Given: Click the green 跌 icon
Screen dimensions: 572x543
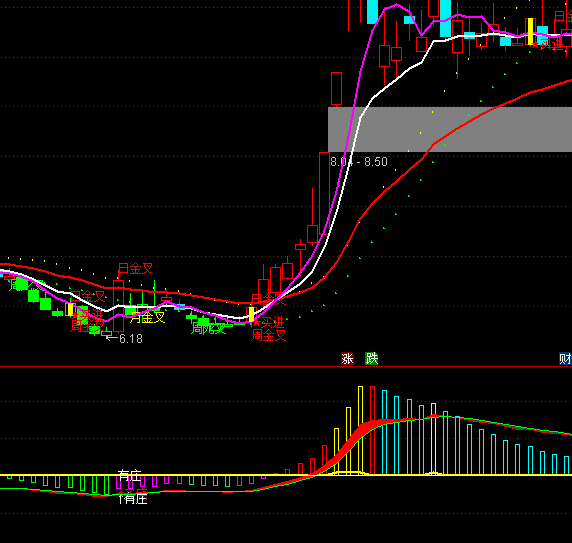Looking at the screenshot, I should (372, 358).
